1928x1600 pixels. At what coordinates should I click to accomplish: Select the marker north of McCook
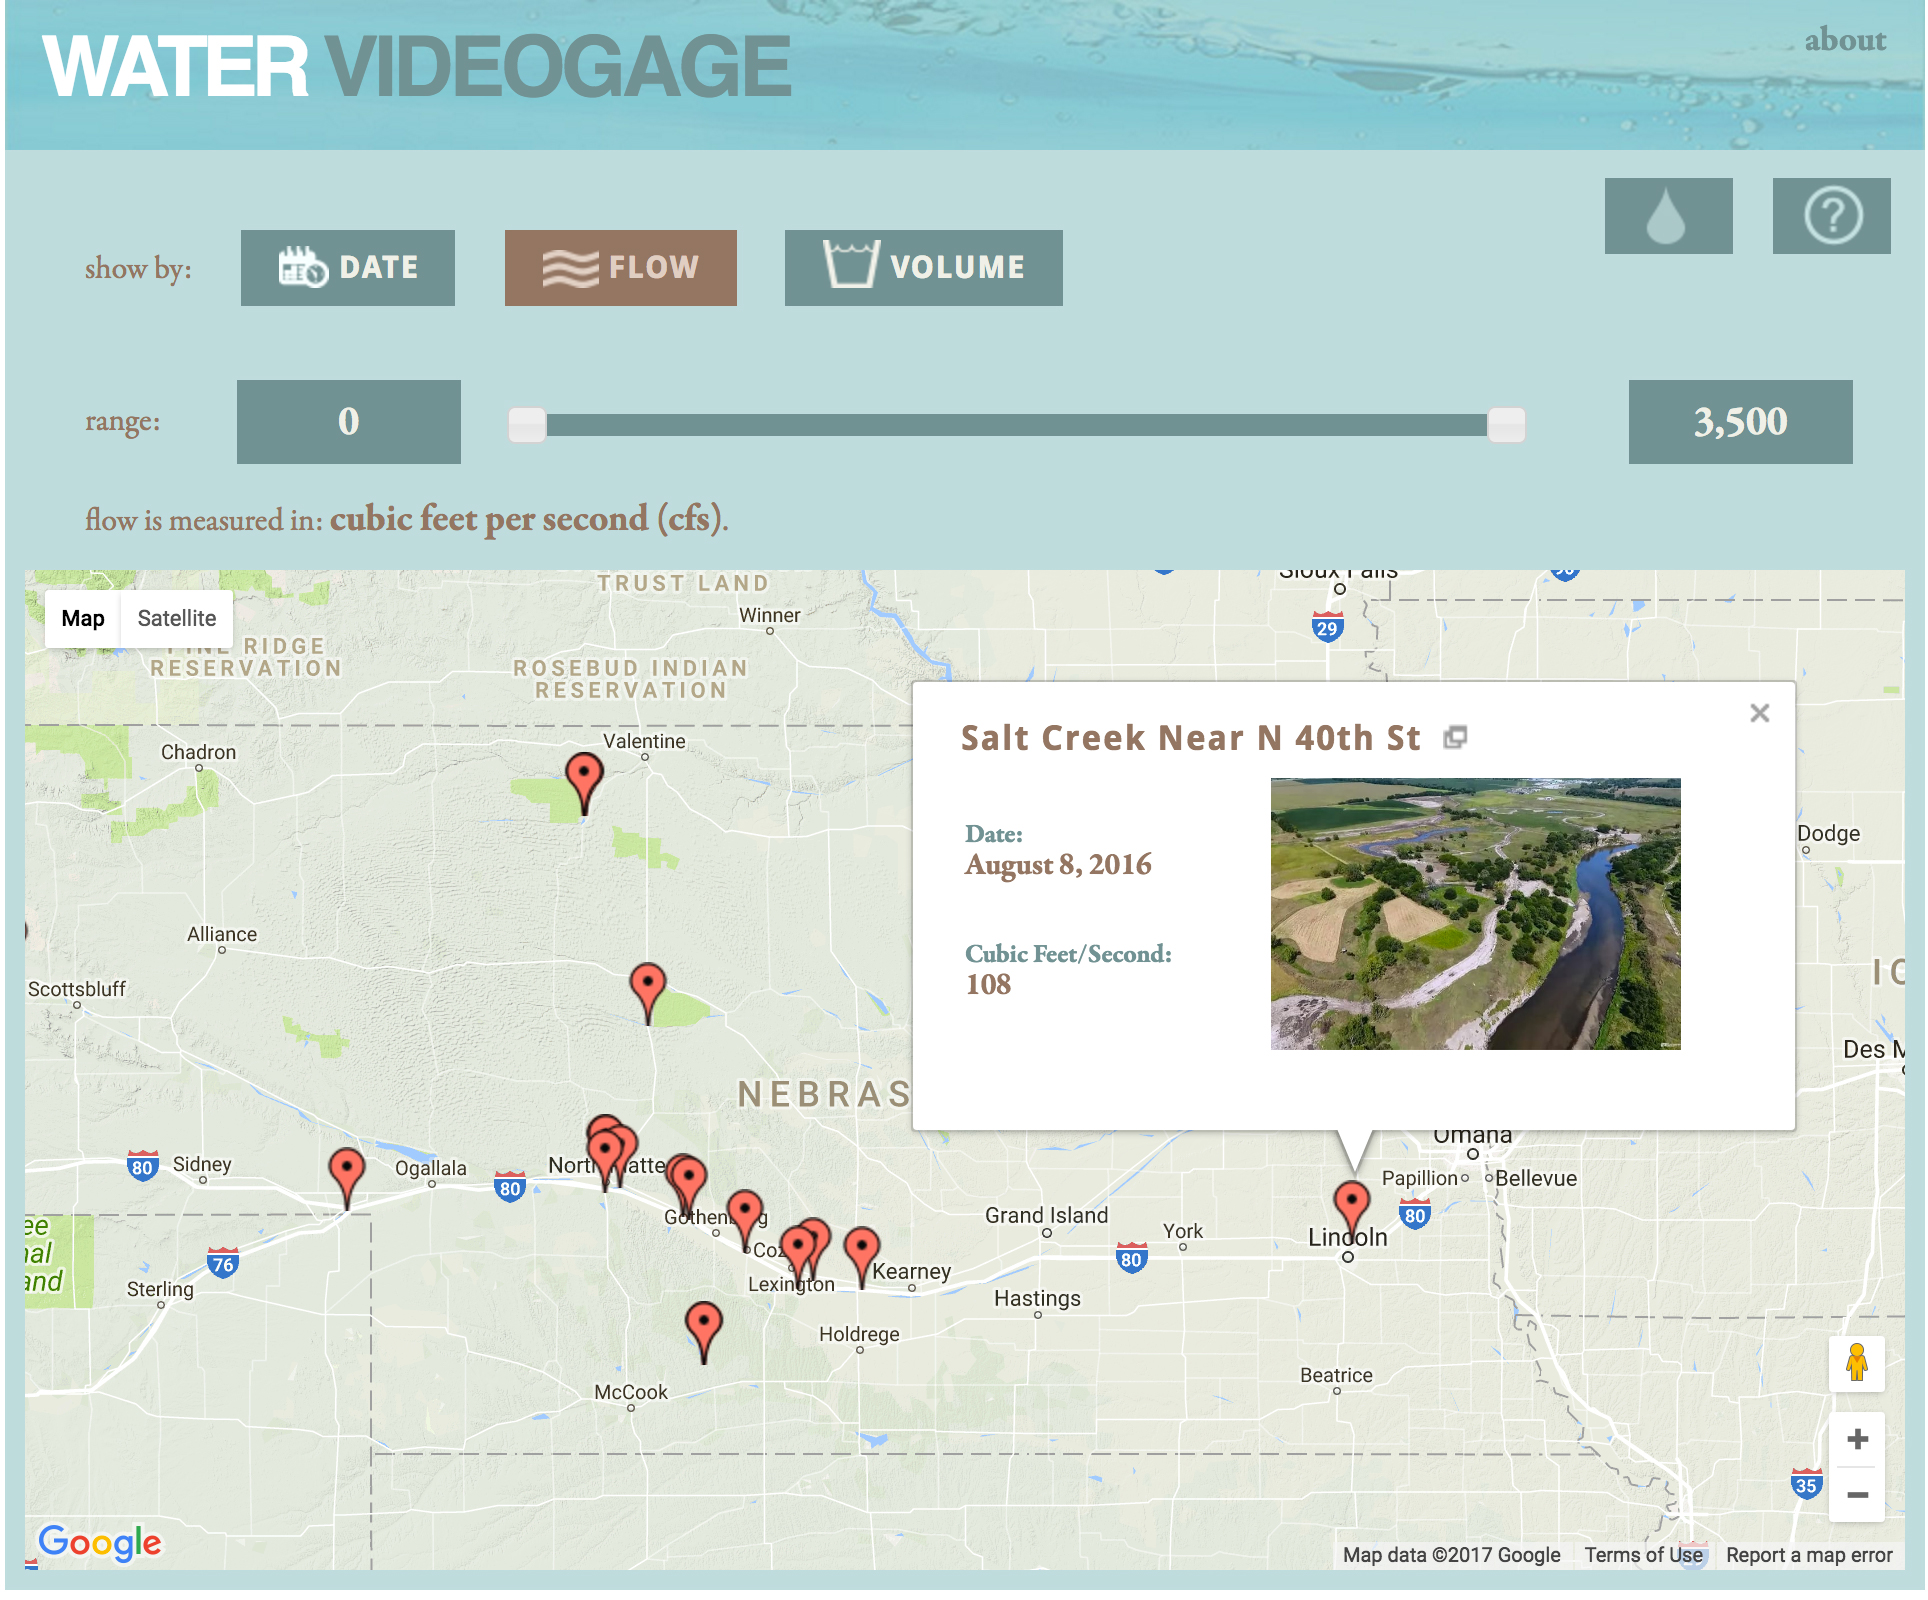pyautogui.click(x=704, y=1332)
